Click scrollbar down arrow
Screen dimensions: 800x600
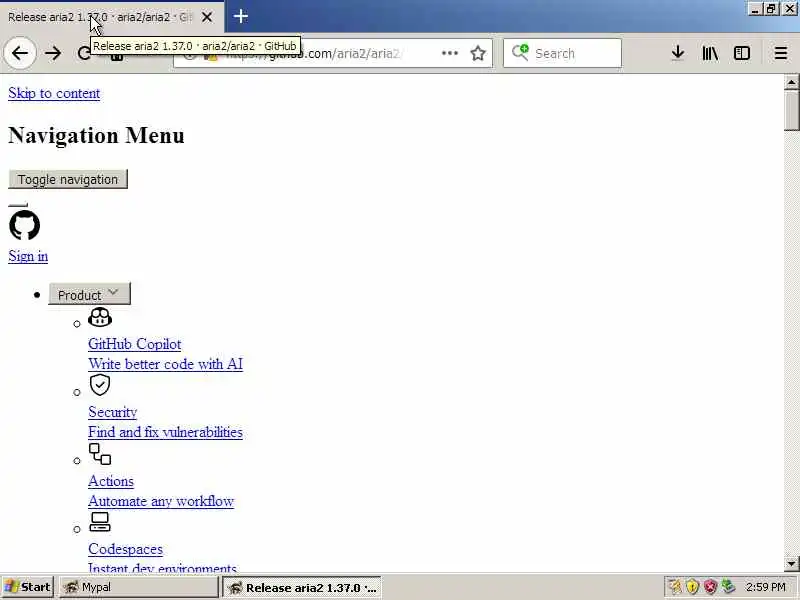pos(791,564)
